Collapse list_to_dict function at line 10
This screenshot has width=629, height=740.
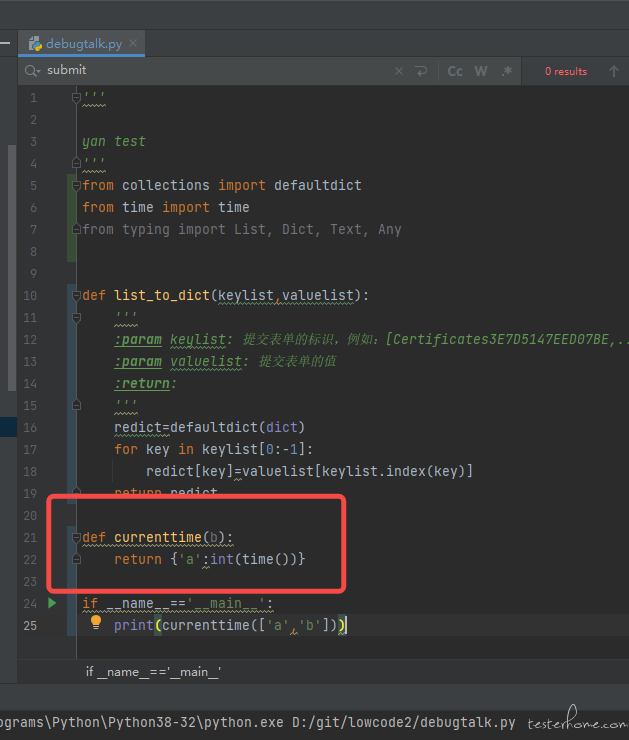click(x=76, y=295)
